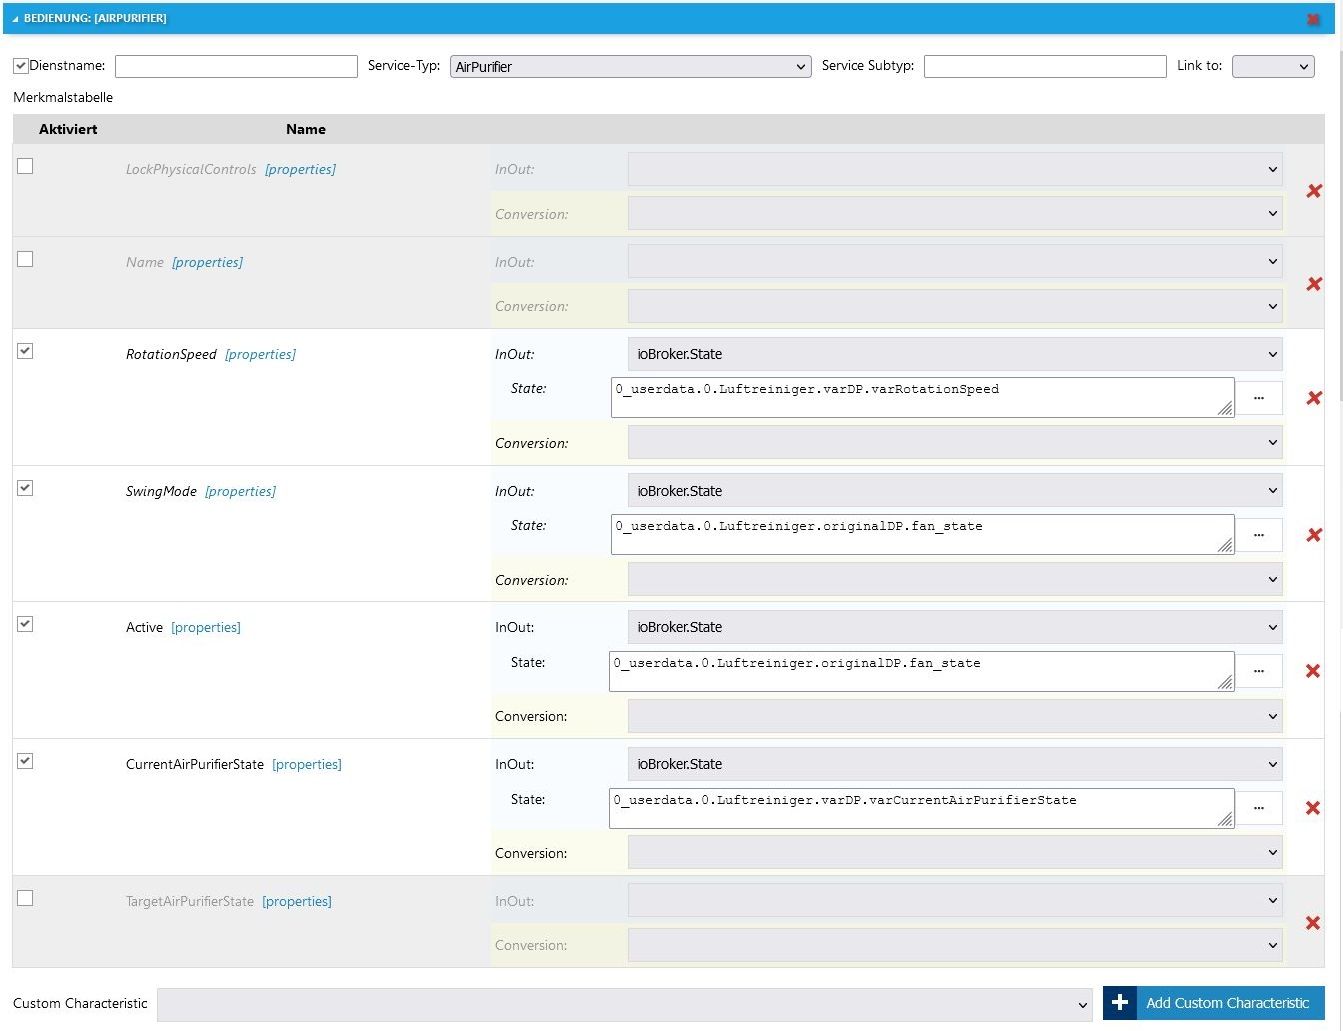Uncheck the SwingMode checkbox
Viewport: 1343px width, 1031px height.
tap(25, 488)
